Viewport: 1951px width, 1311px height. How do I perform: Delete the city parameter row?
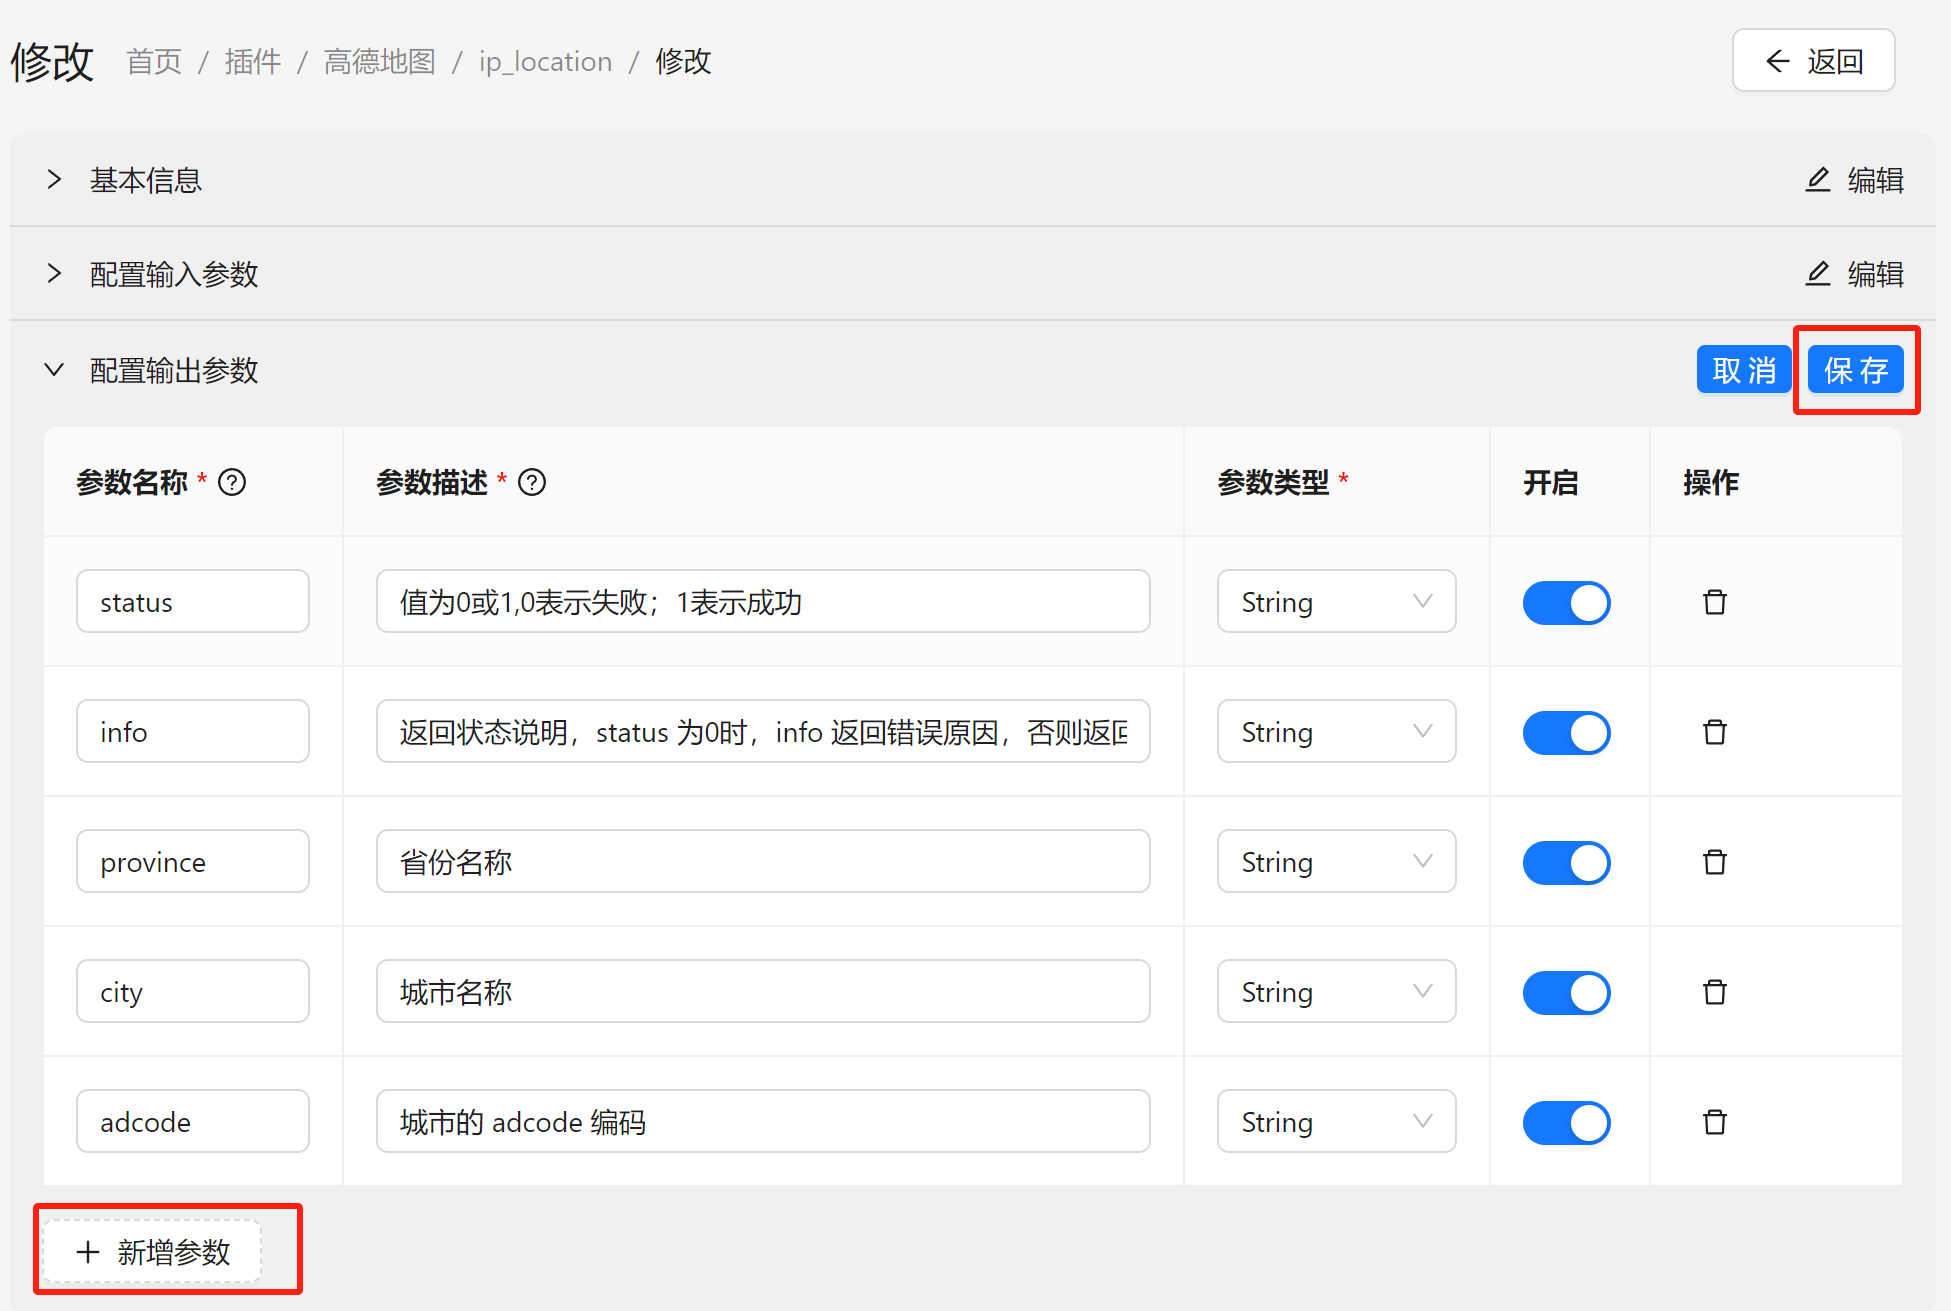coord(1714,992)
